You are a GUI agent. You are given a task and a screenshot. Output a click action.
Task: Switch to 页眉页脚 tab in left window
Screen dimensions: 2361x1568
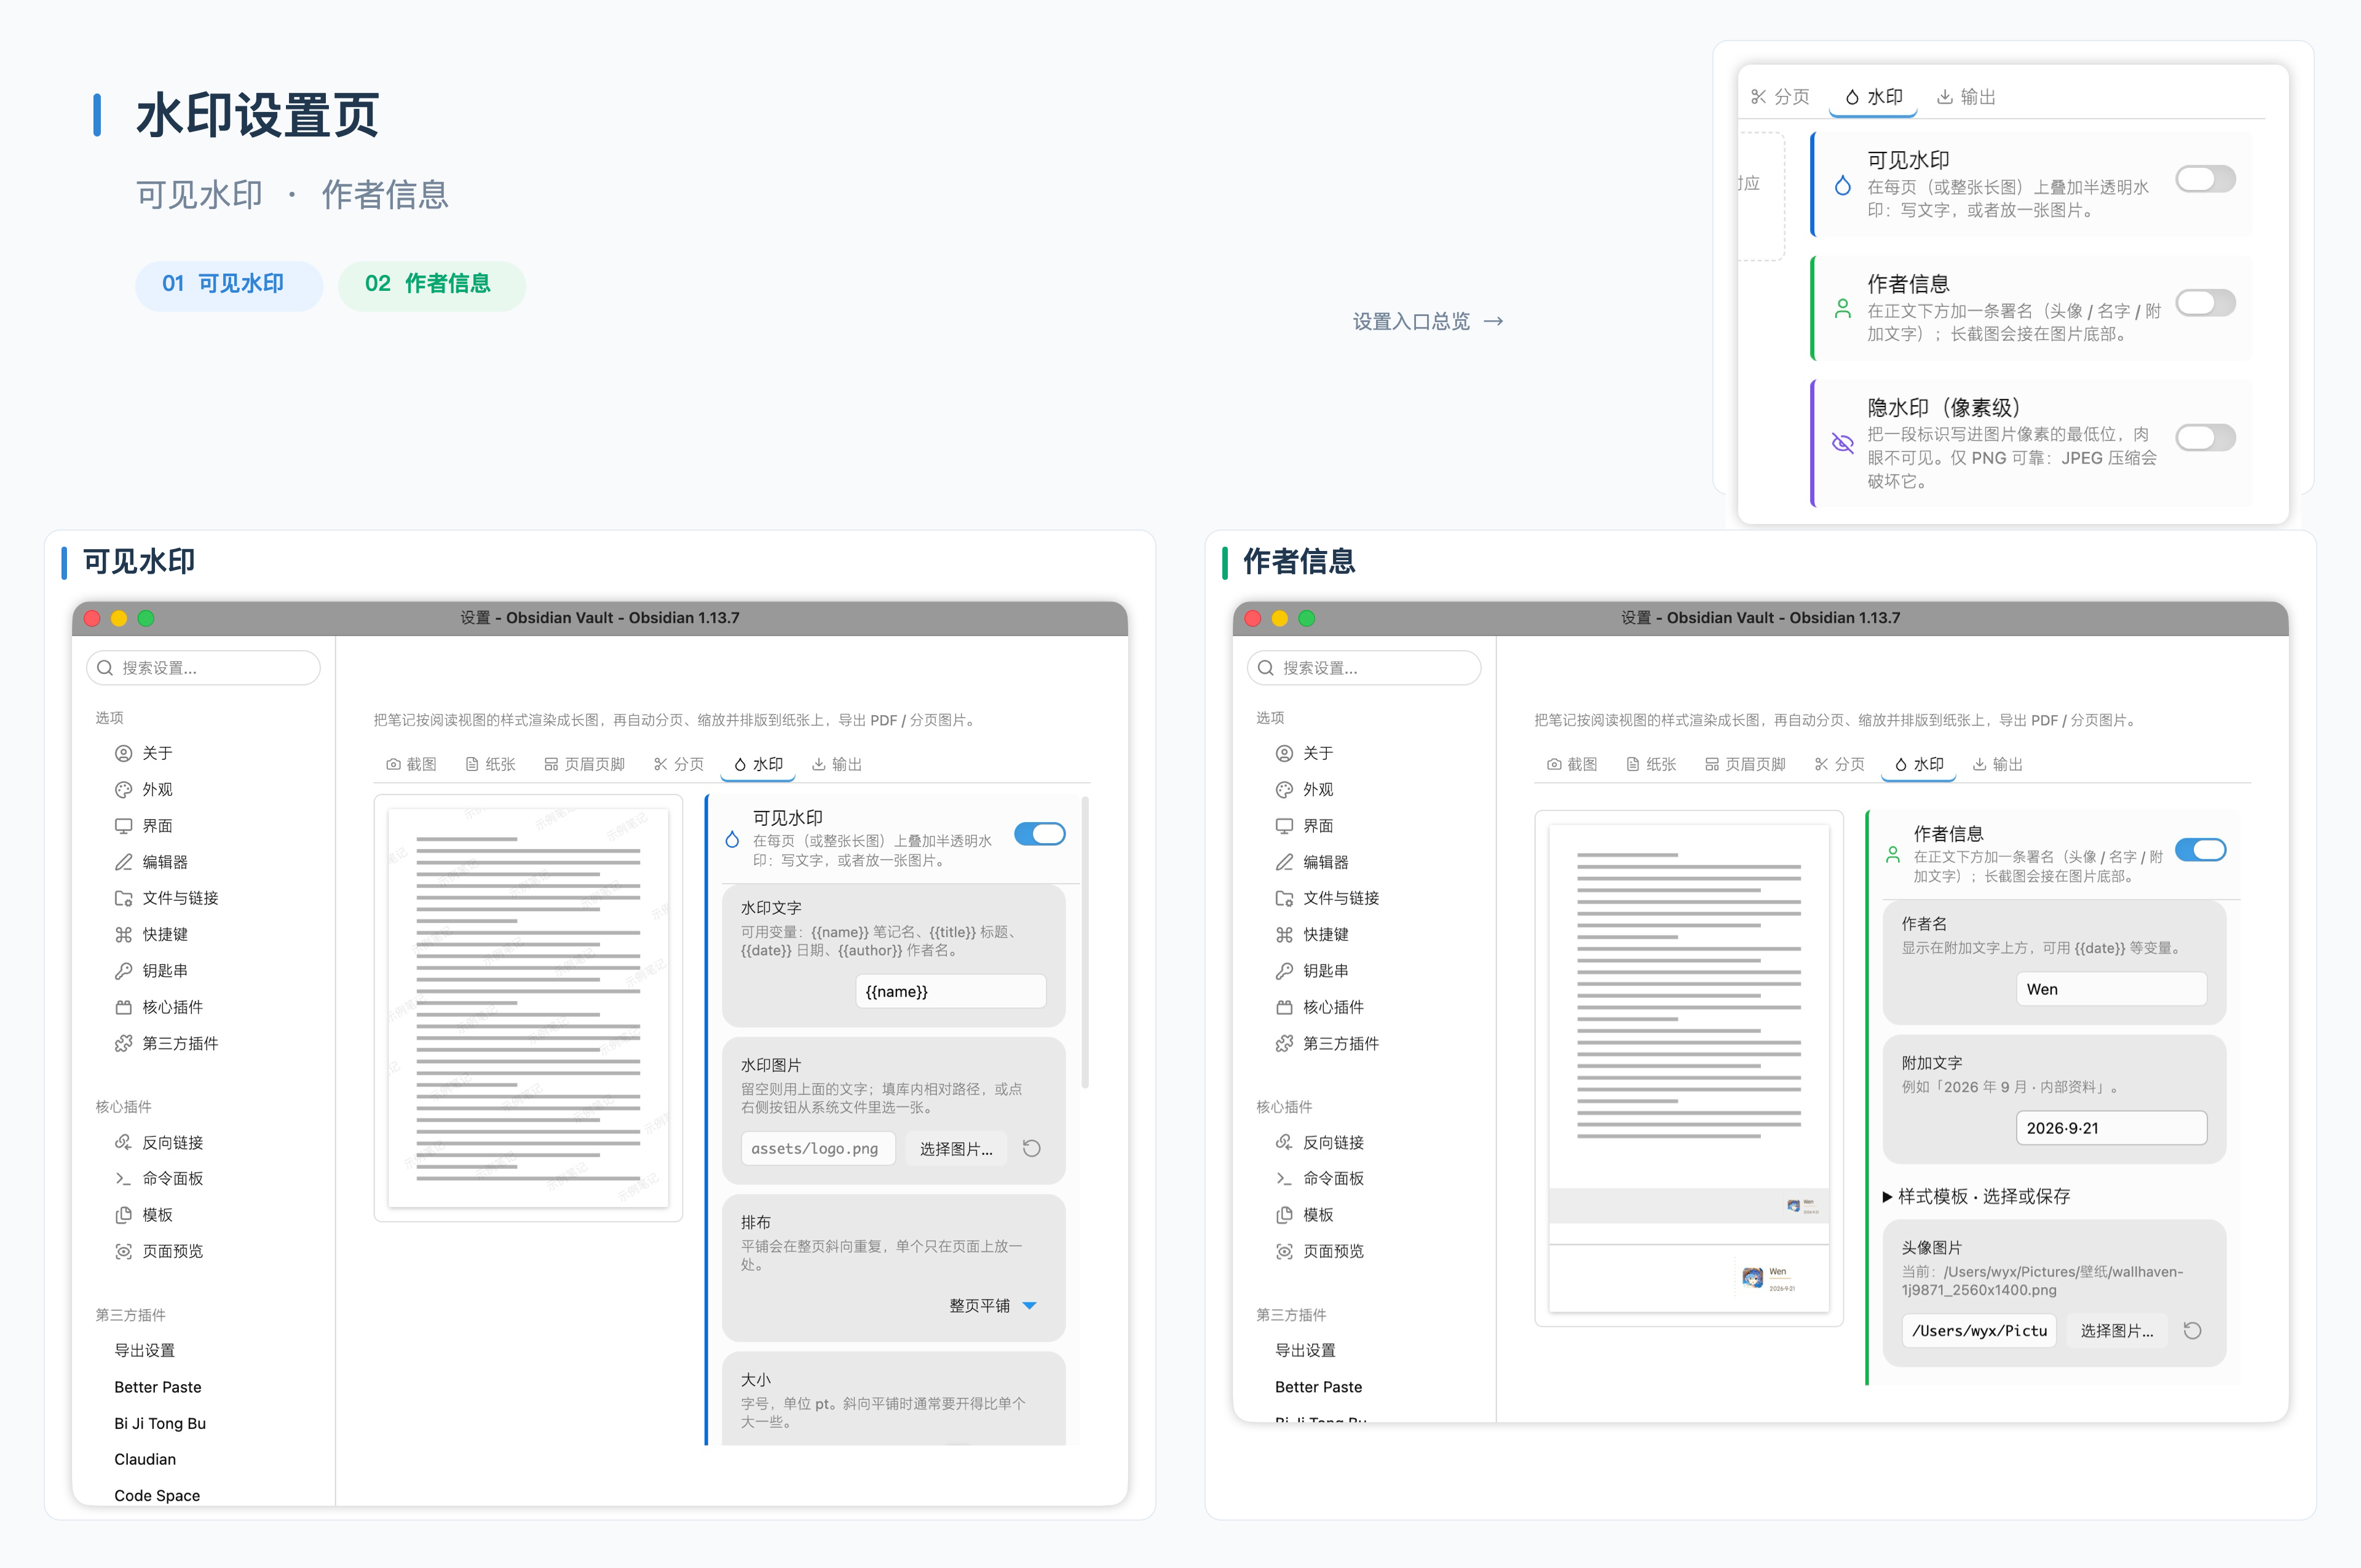click(x=584, y=764)
